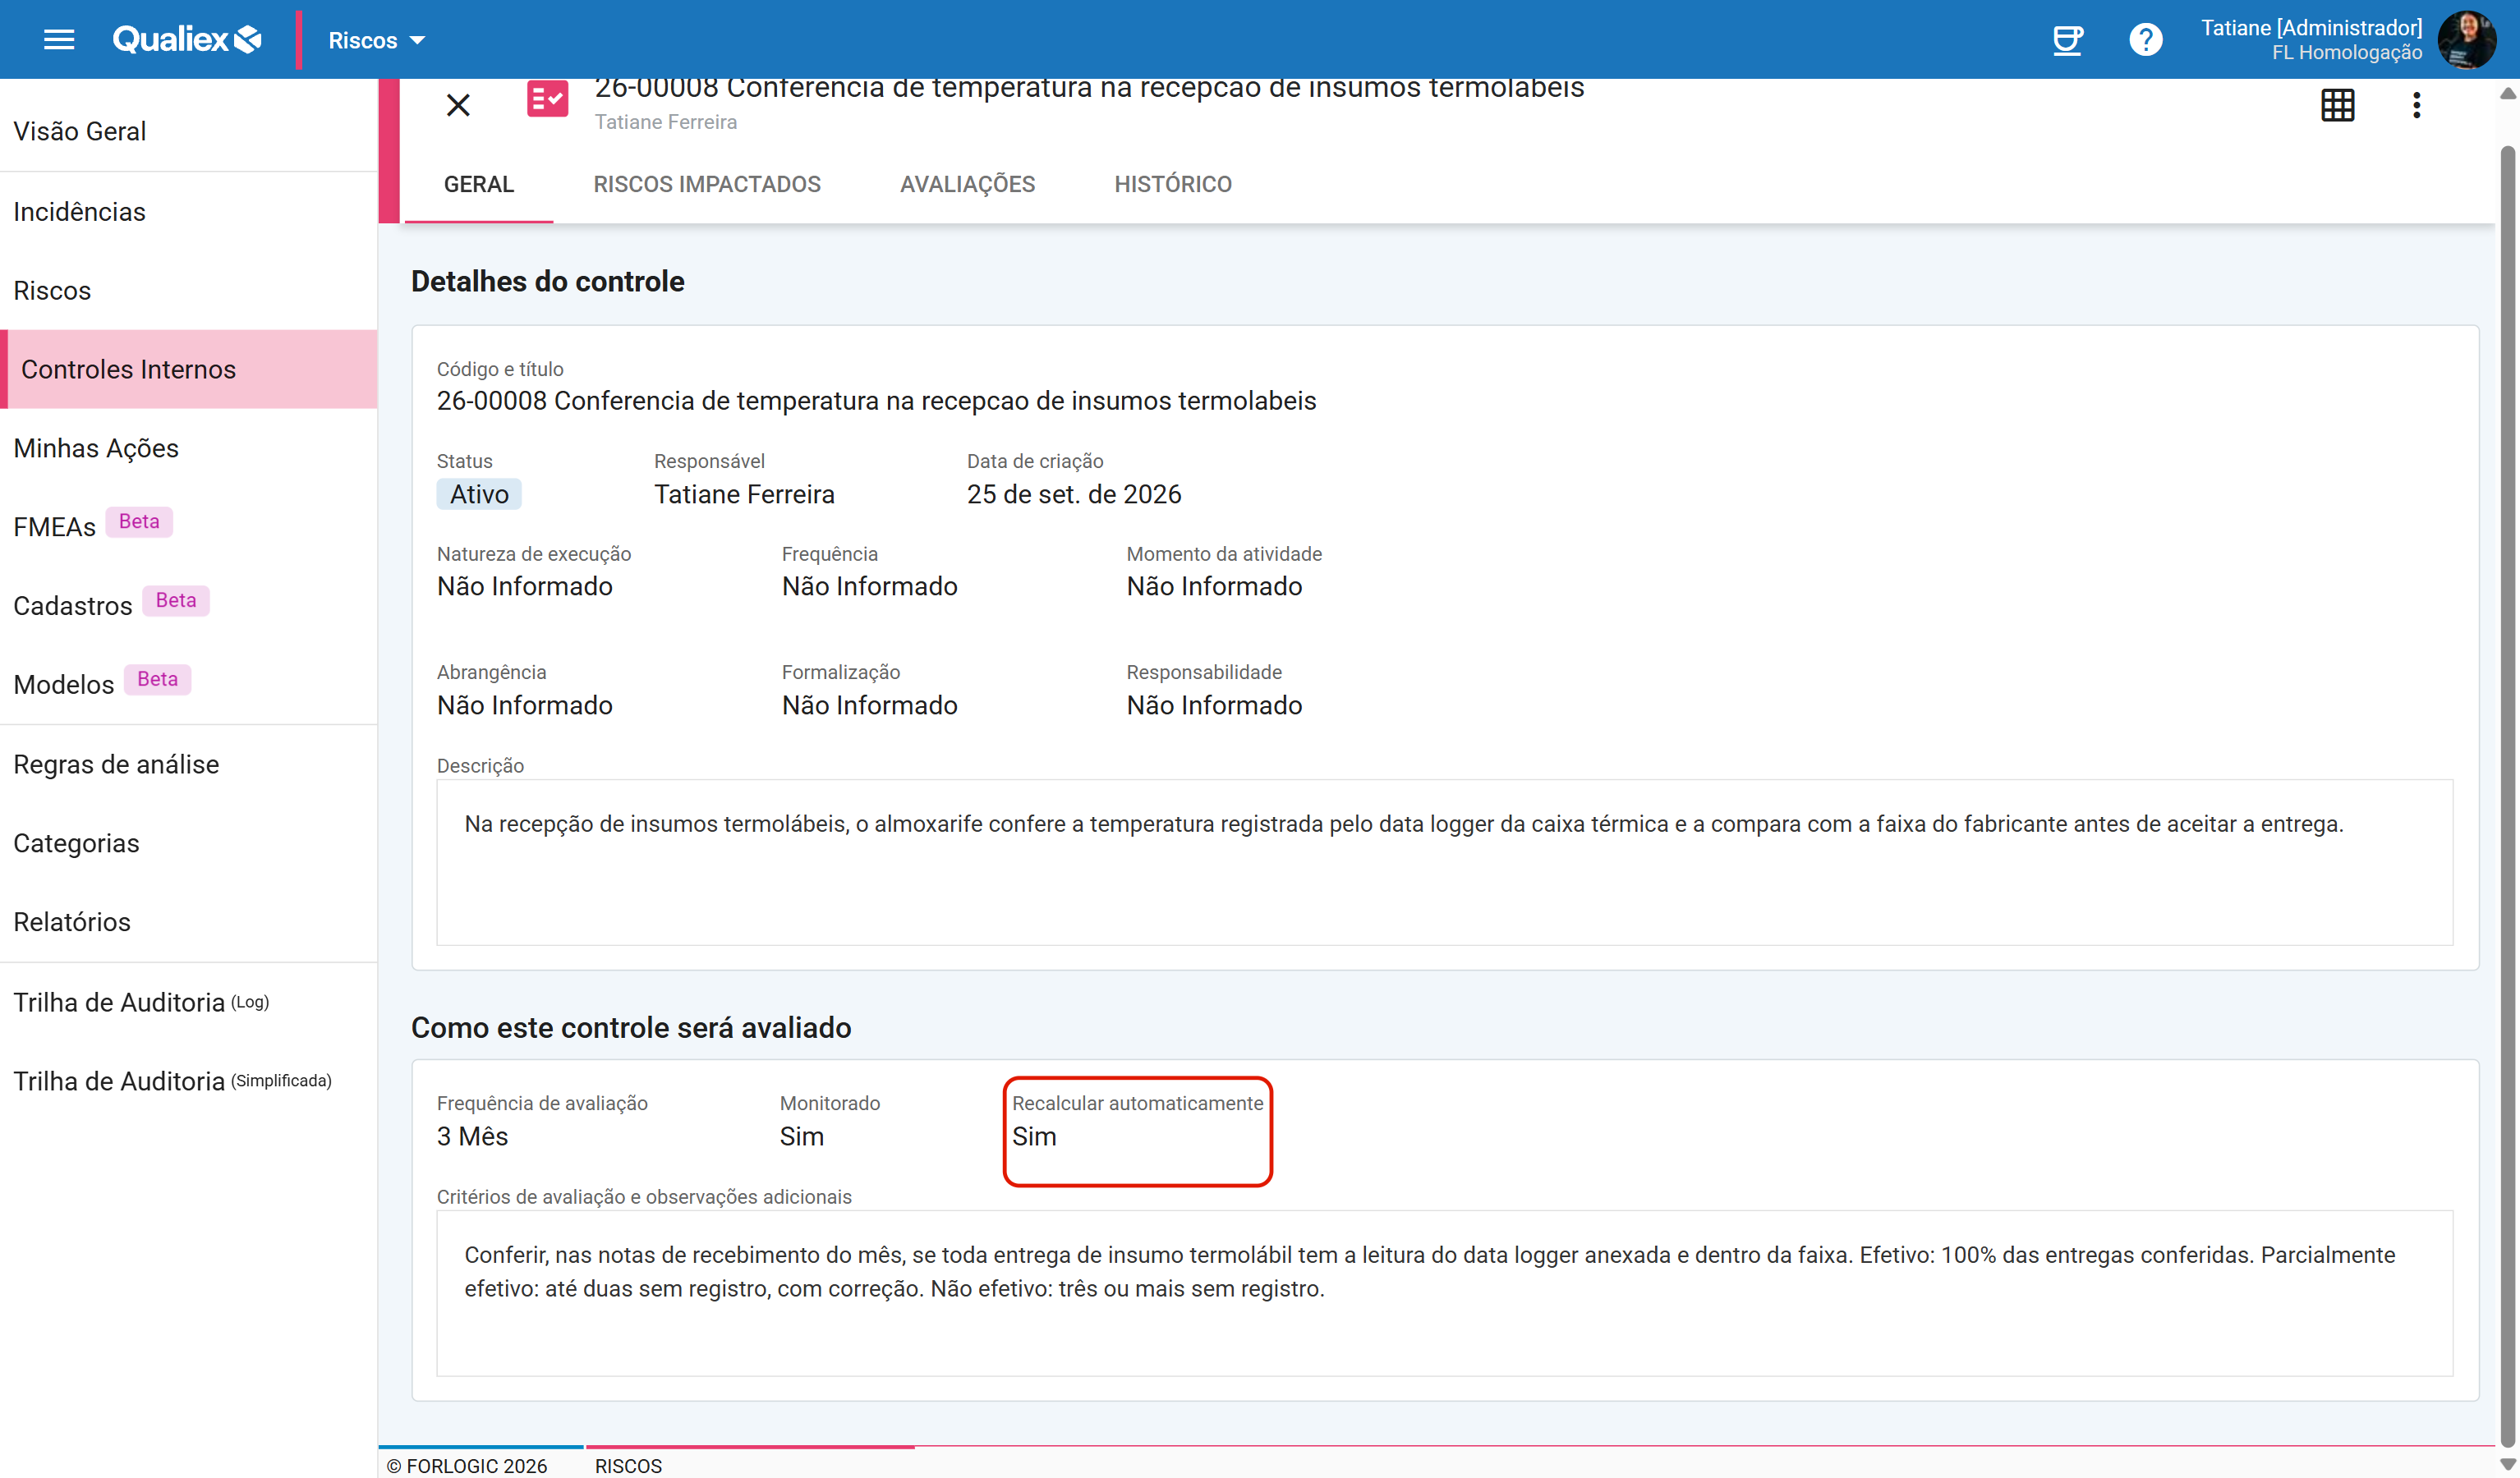Viewport: 2520px width, 1478px height.
Task: Open FMEAs Beta sidebar item
Action: tap(189, 527)
